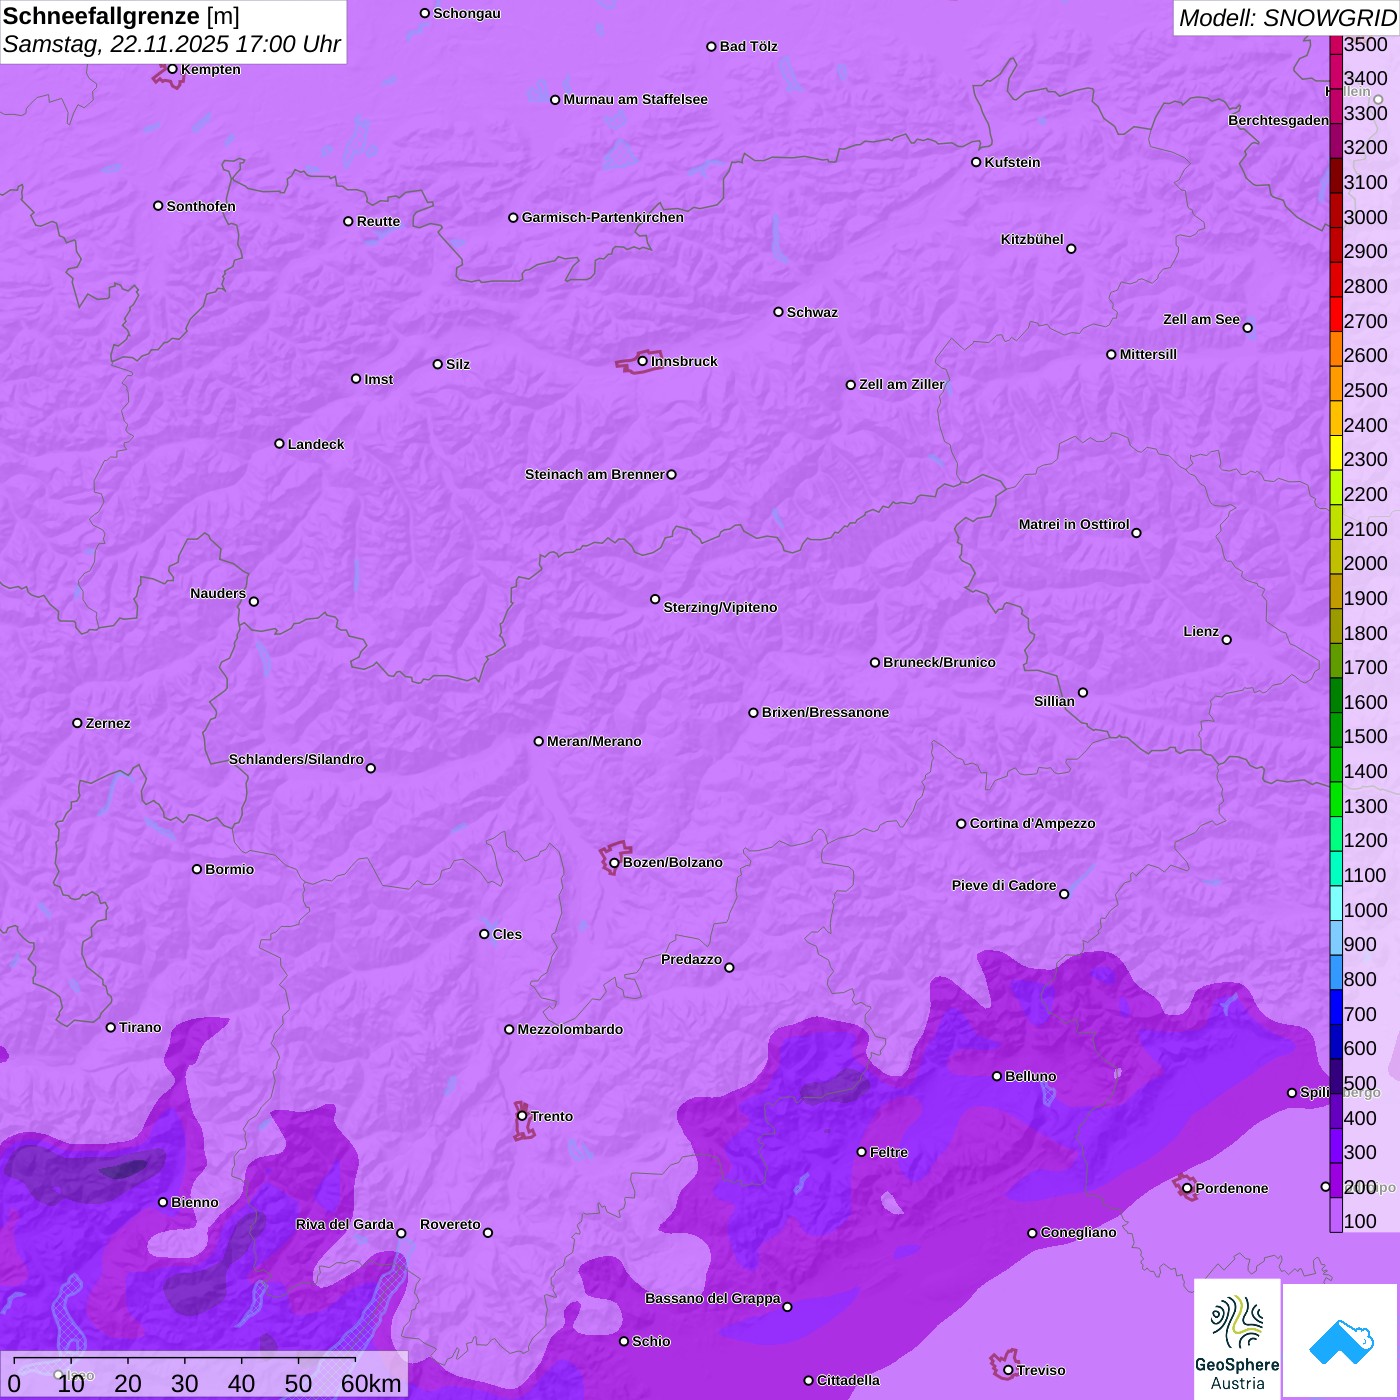Click the Pordenone city marker

pos(1187,1188)
